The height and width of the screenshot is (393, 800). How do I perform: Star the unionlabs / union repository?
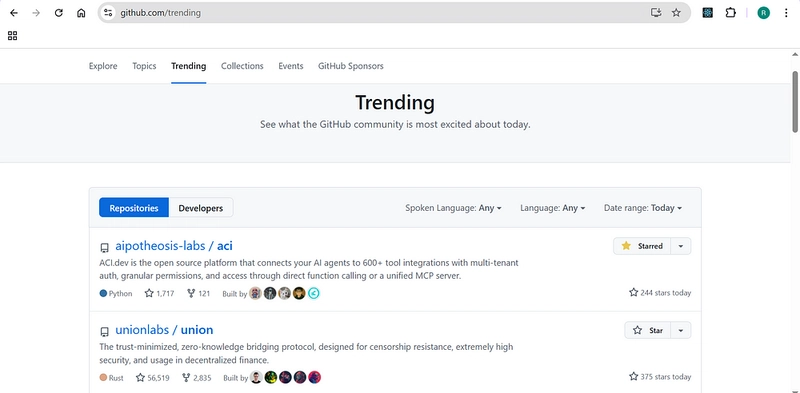tap(647, 330)
